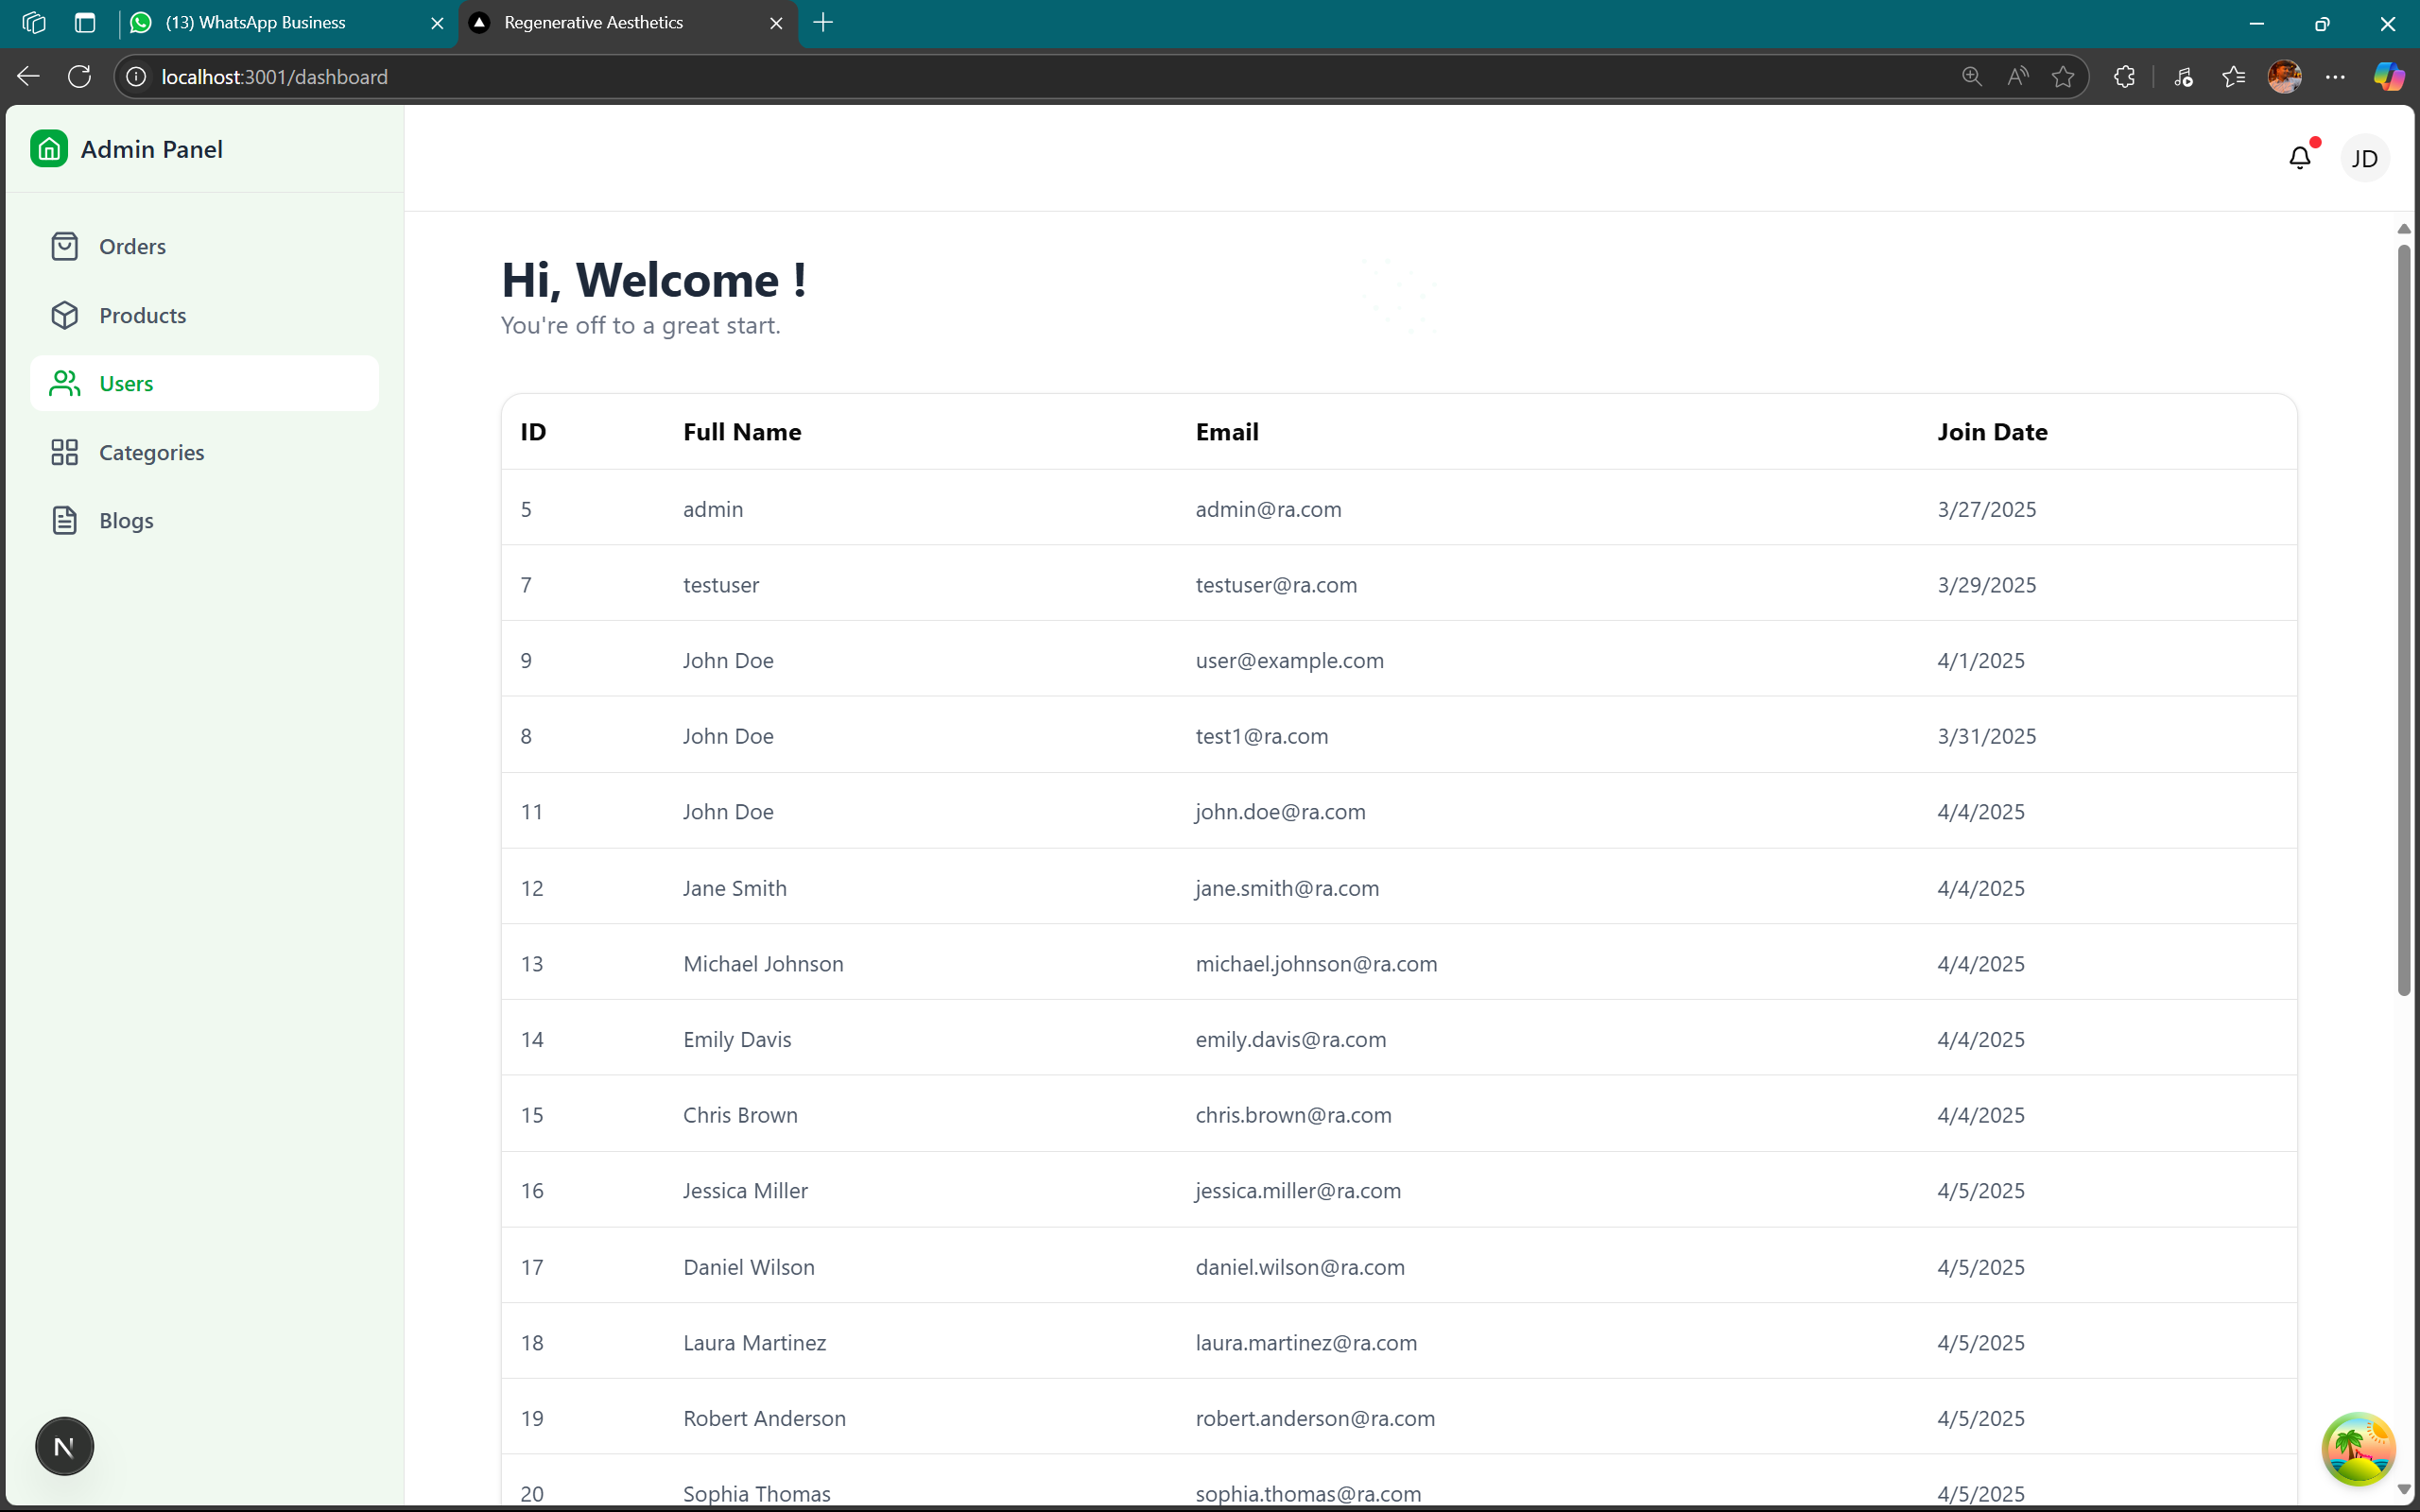Open the Copilot icon in toolbar
This screenshot has width=2420, height=1512.
(x=2388, y=77)
